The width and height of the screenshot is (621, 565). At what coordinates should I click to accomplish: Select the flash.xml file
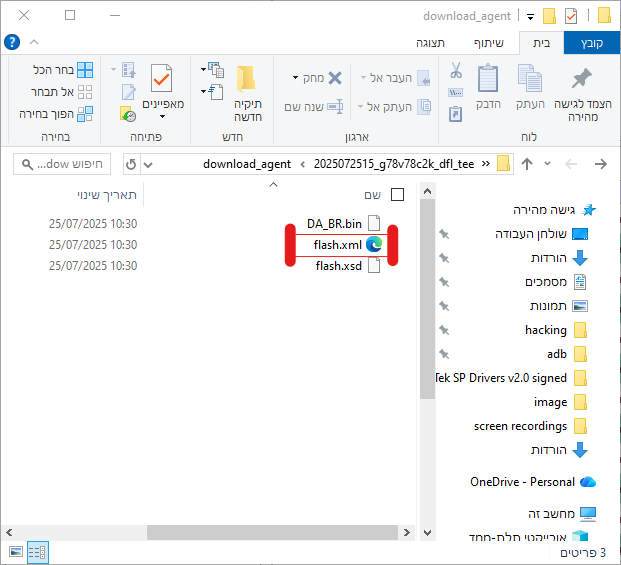pyautogui.click(x=338, y=244)
